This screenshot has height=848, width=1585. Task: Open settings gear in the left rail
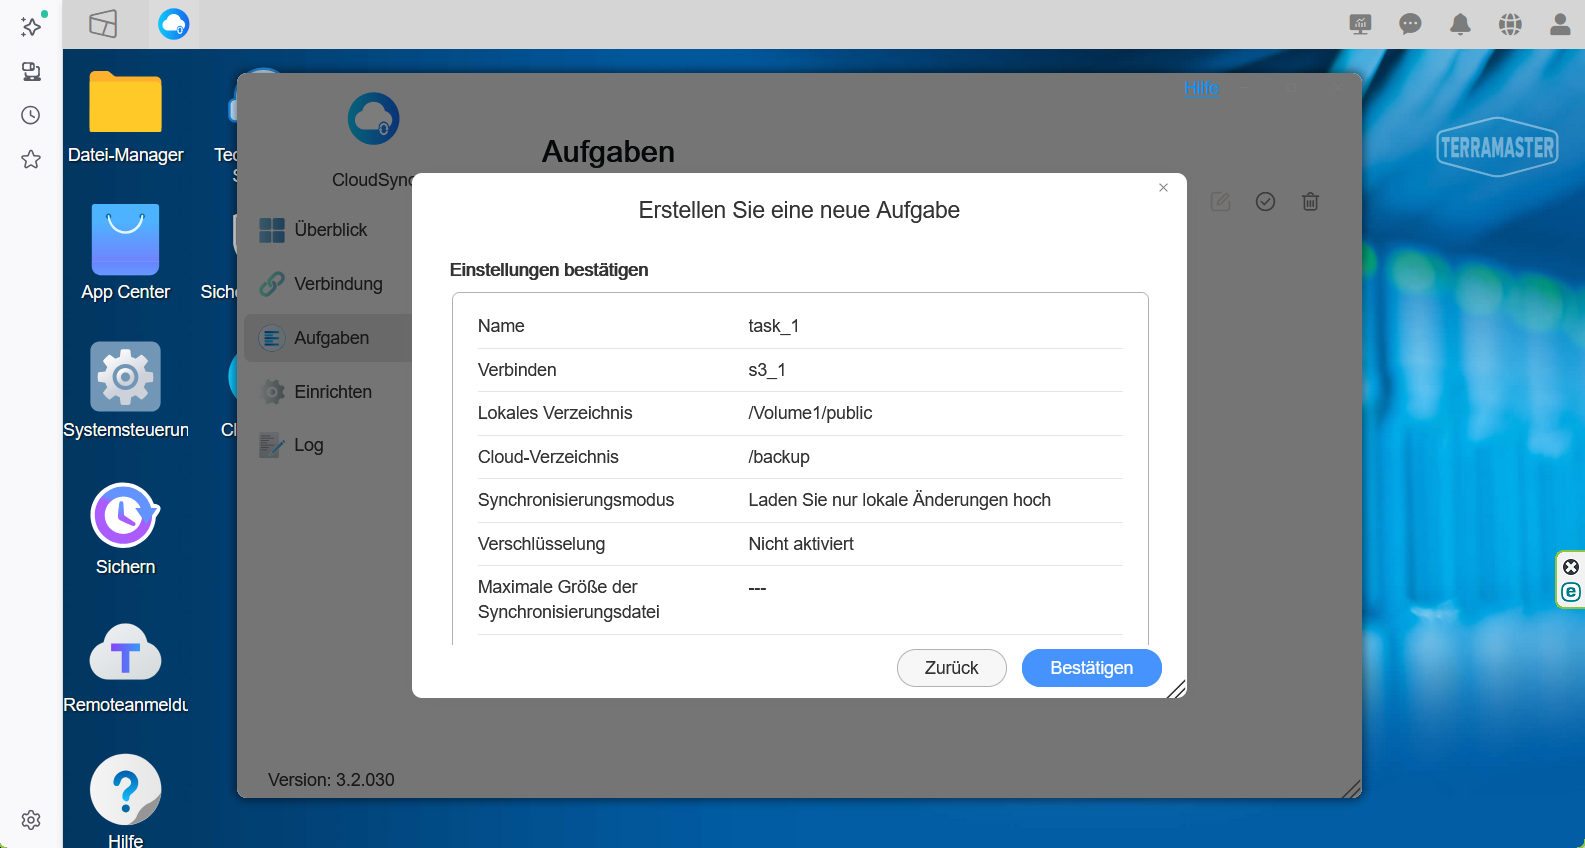tap(31, 820)
